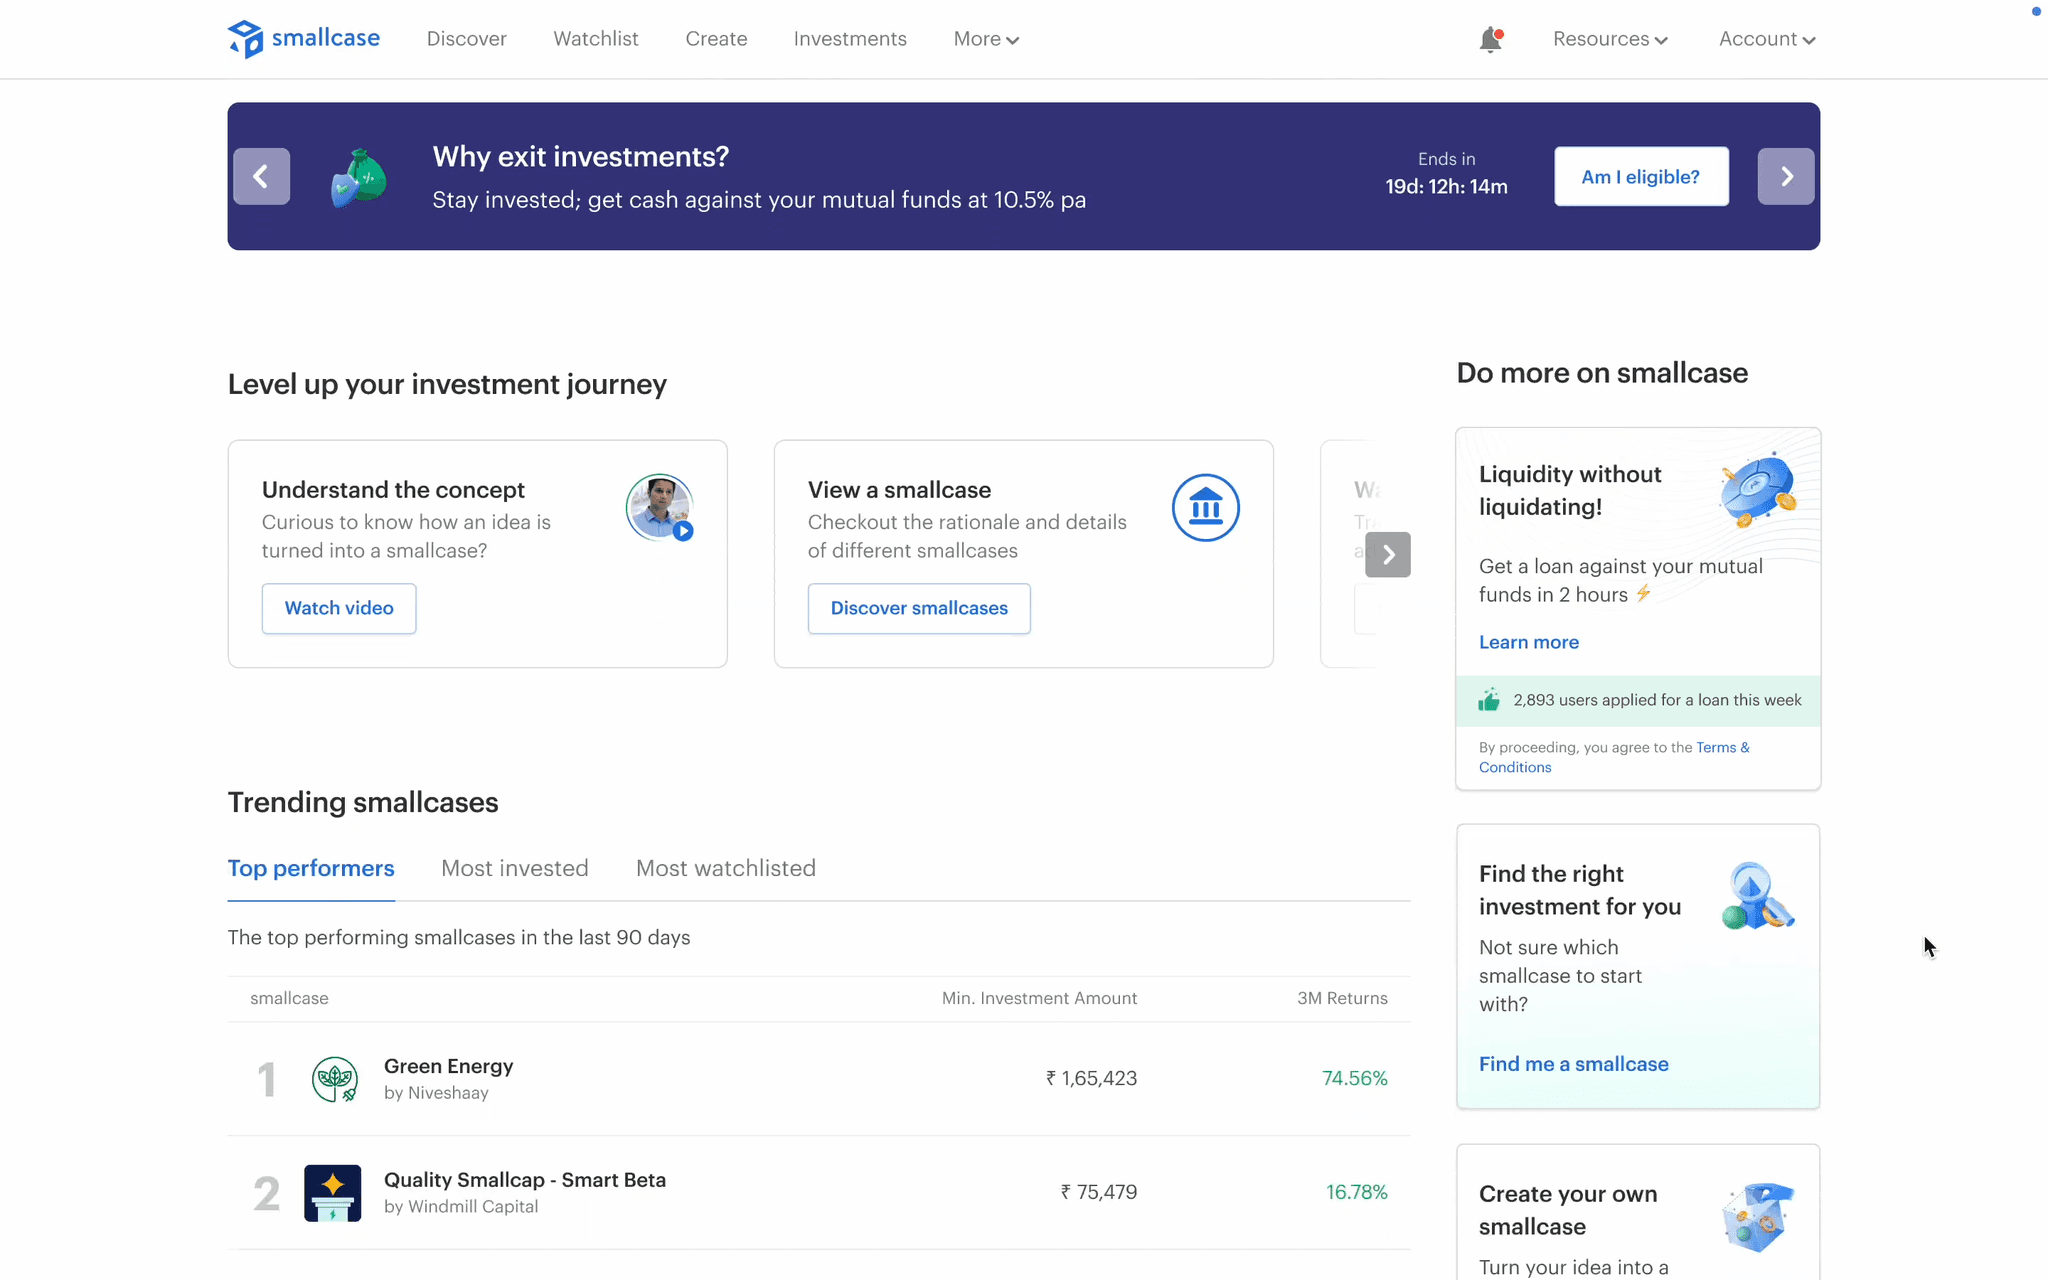Click the 19d: 12h: 14m countdown
2048x1280 pixels.
(x=1446, y=187)
